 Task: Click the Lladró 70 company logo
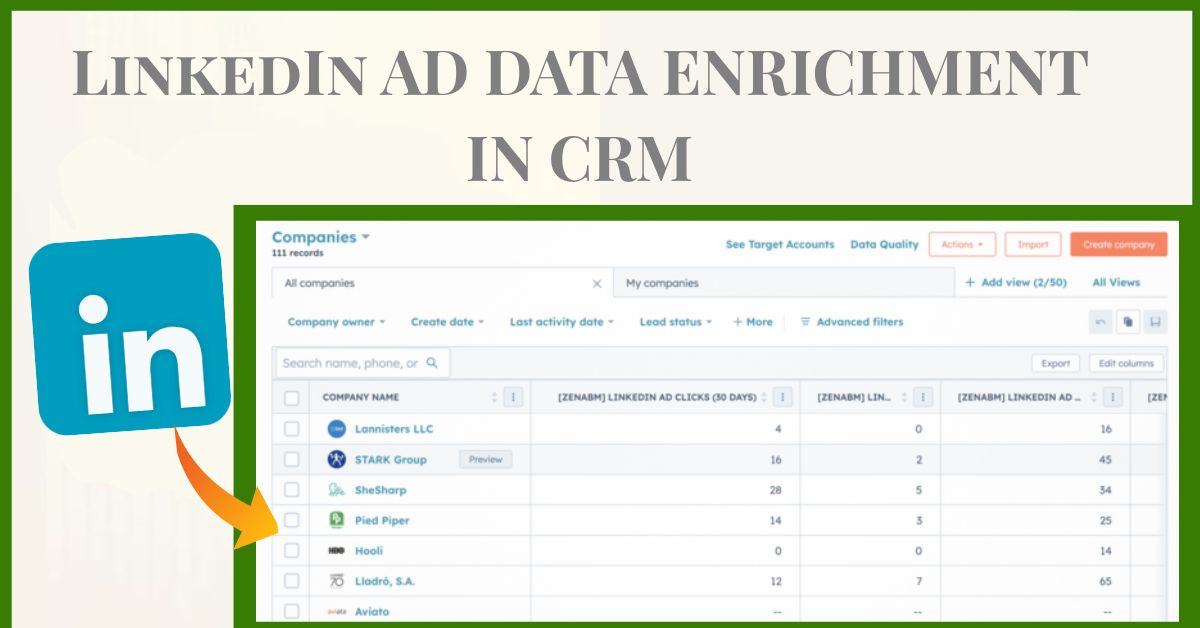(x=337, y=581)
